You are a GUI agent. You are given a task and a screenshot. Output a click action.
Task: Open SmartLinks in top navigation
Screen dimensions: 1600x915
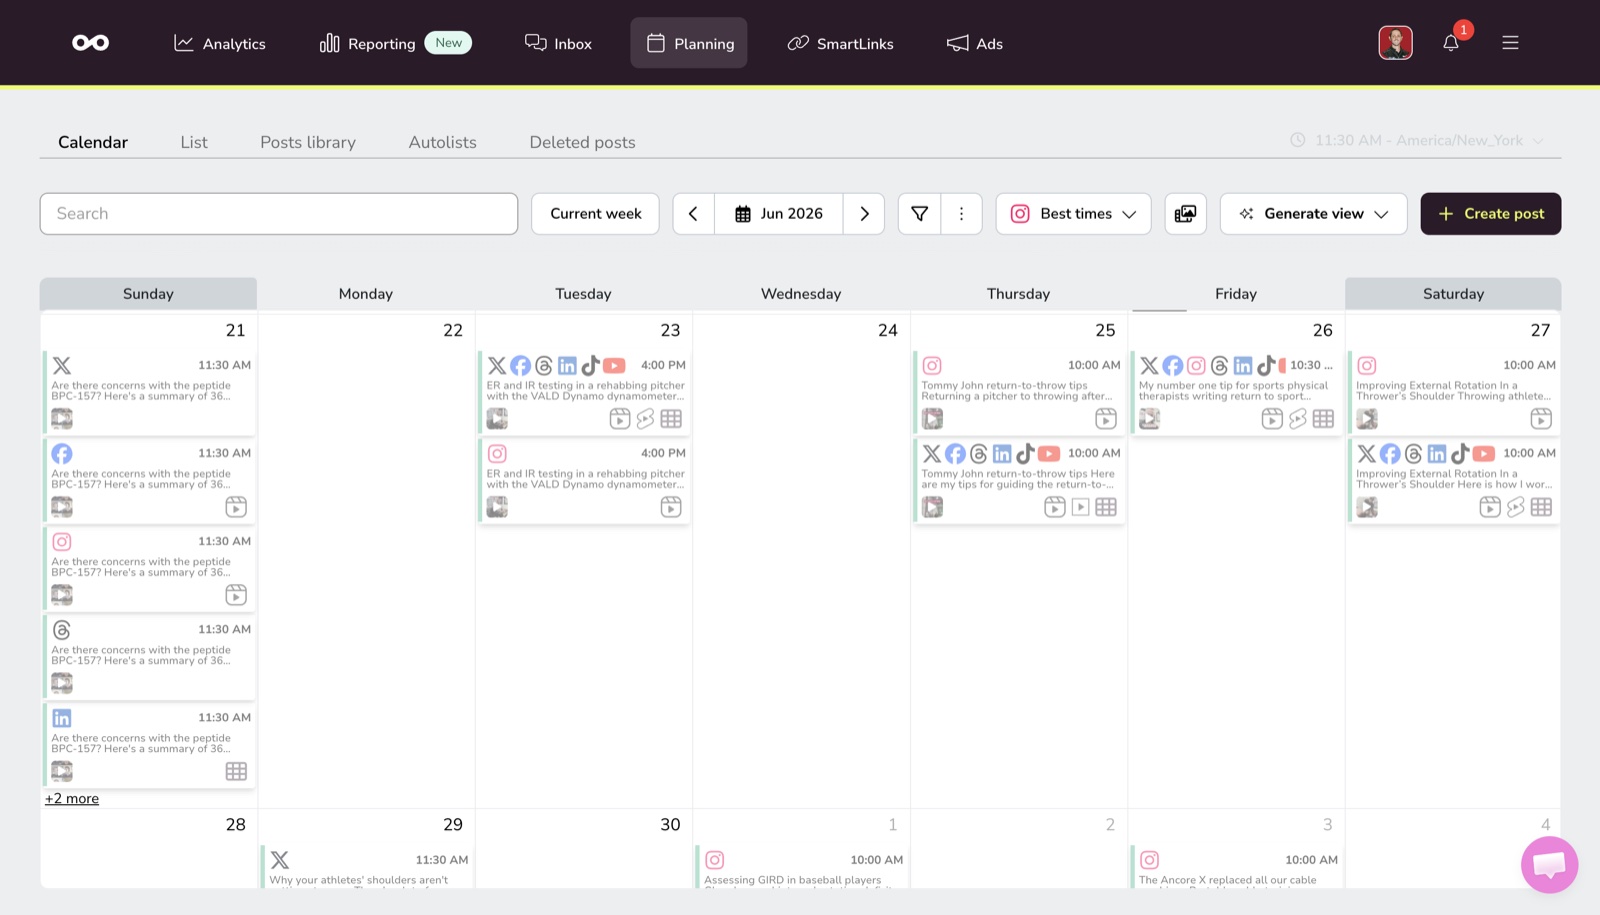pos(841,44)
